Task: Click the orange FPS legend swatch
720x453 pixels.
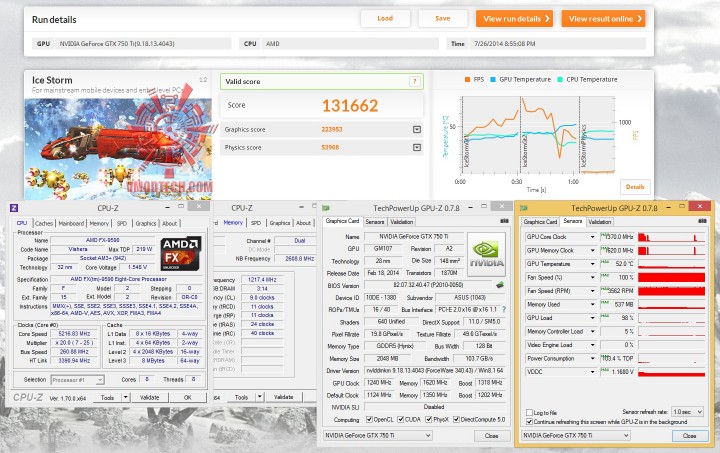Action: tap(467, 79)
